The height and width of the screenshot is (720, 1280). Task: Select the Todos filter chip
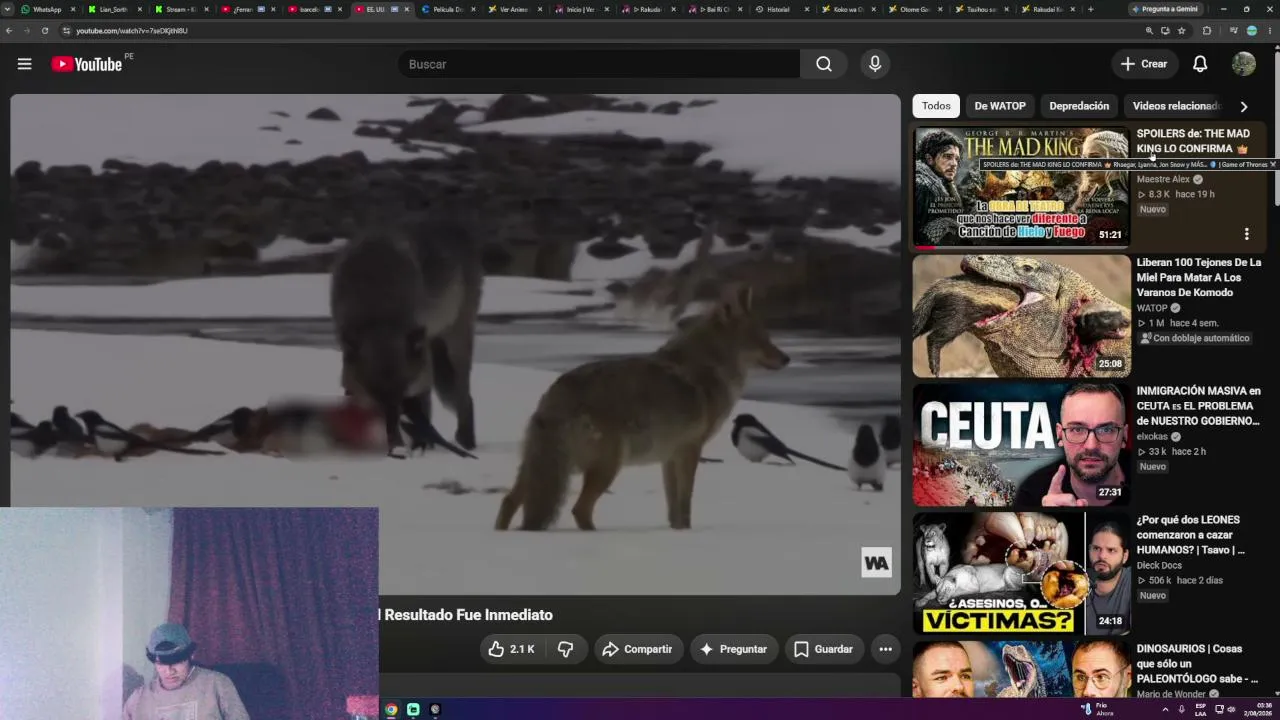point(936,106)
